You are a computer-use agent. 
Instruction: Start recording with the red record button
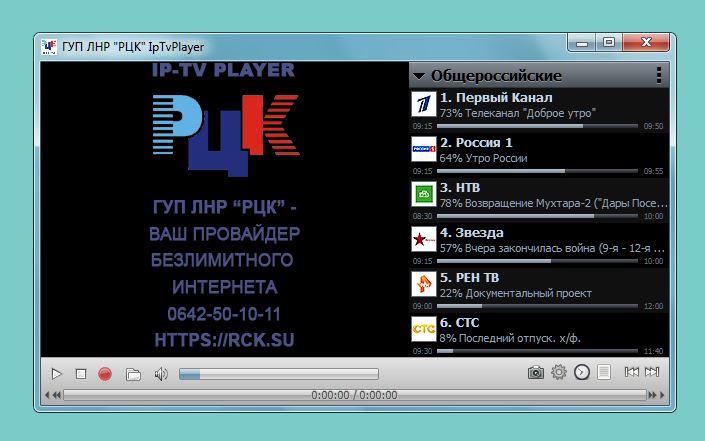pyautogui.click(x=105, y=374)
